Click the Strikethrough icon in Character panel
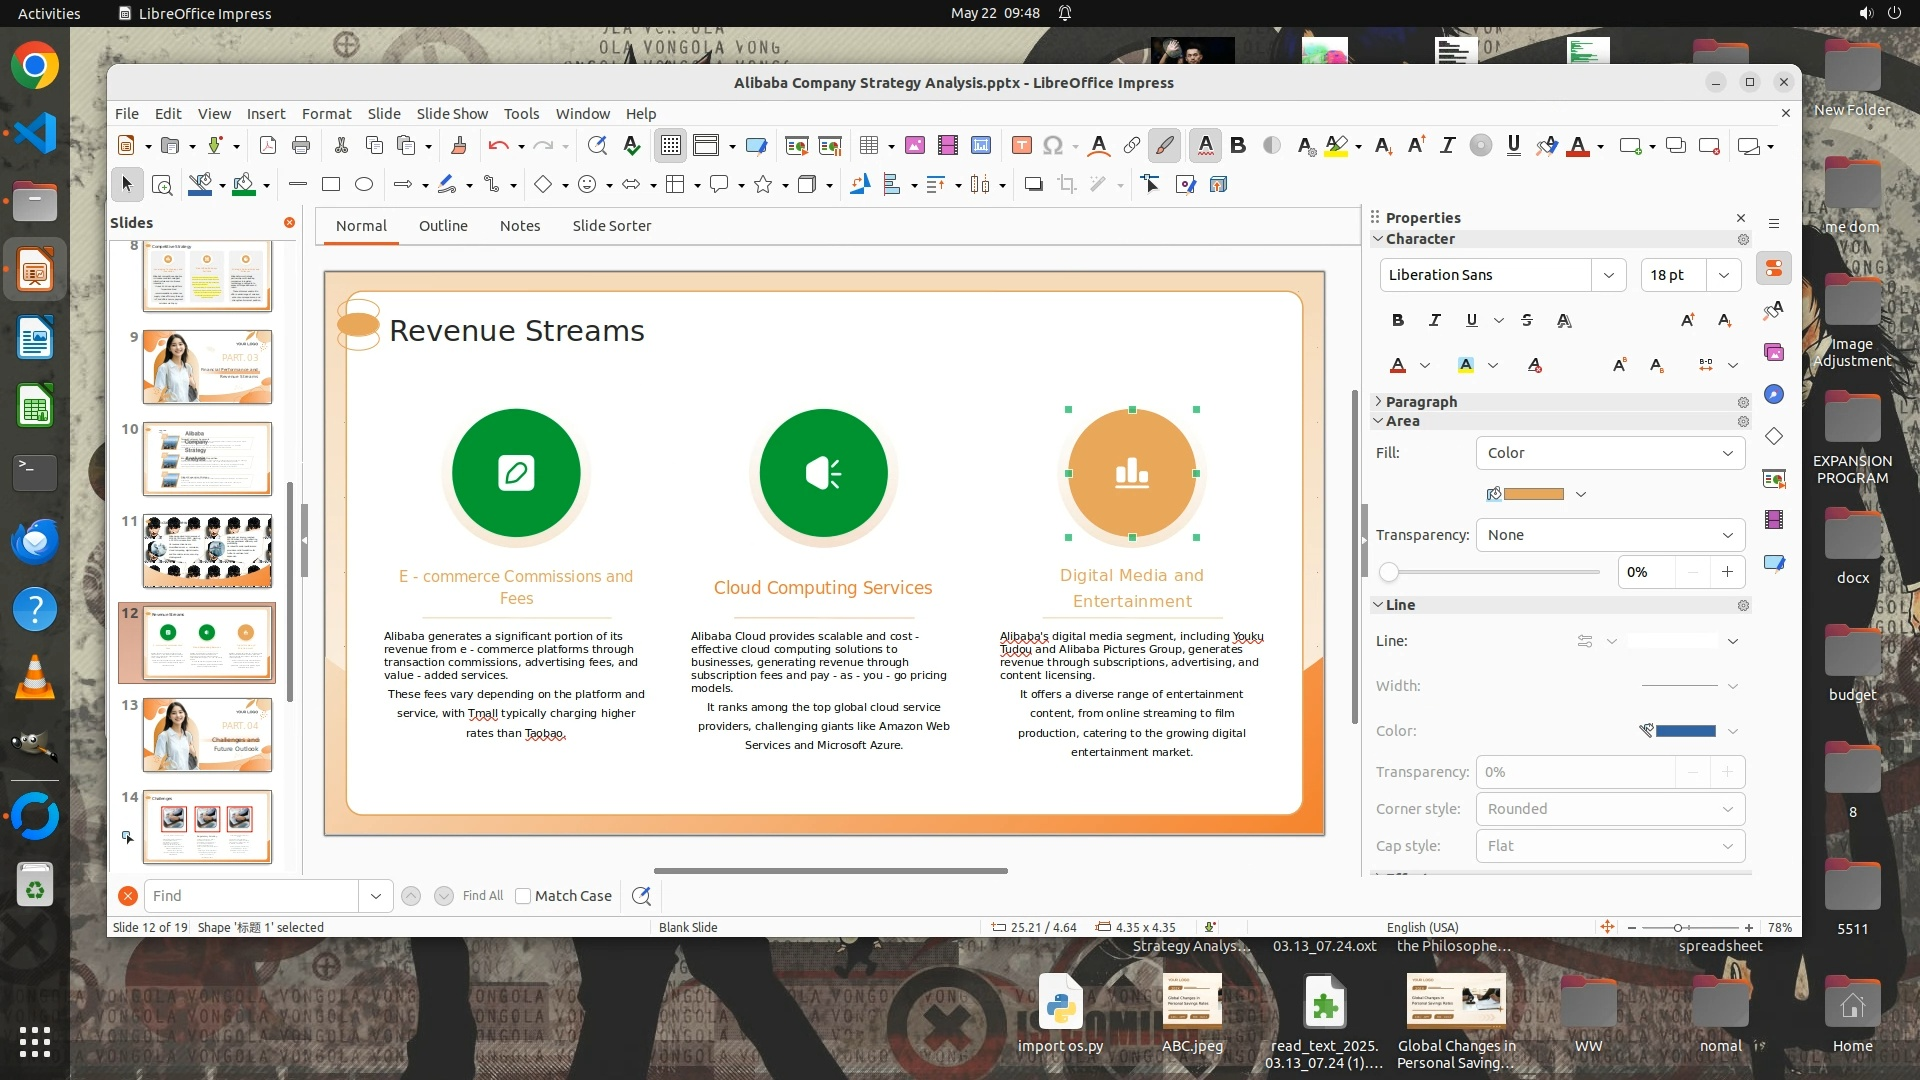This screenshot has height=1080, width=1920. click(1527, 320)
